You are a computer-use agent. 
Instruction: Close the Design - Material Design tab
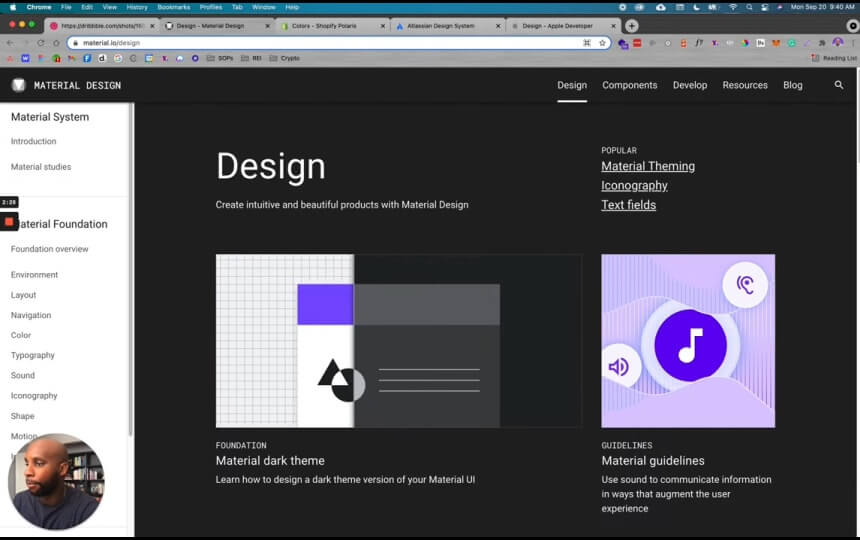tap(268, 26)
